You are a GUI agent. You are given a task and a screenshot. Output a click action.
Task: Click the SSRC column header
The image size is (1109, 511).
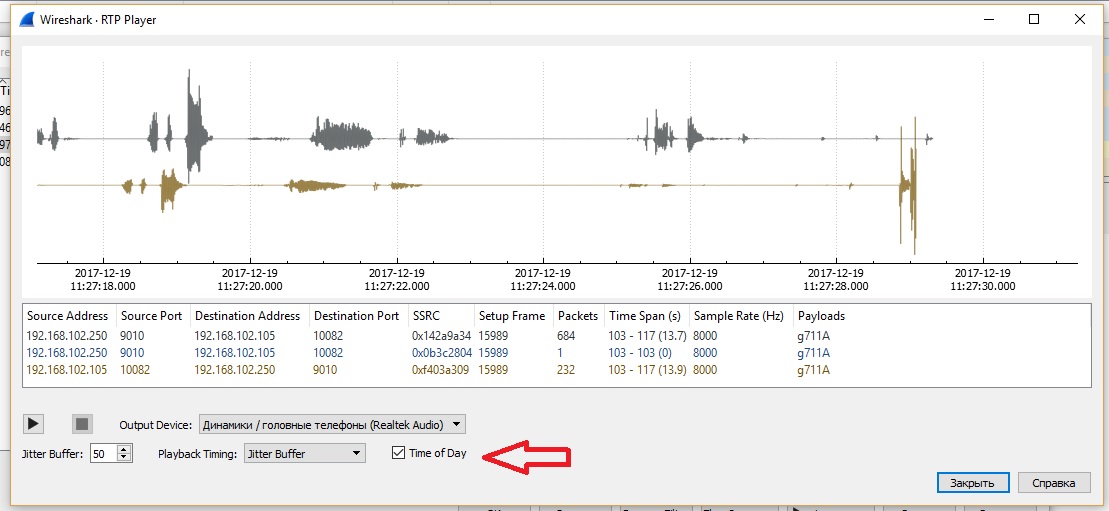(426, 316)
